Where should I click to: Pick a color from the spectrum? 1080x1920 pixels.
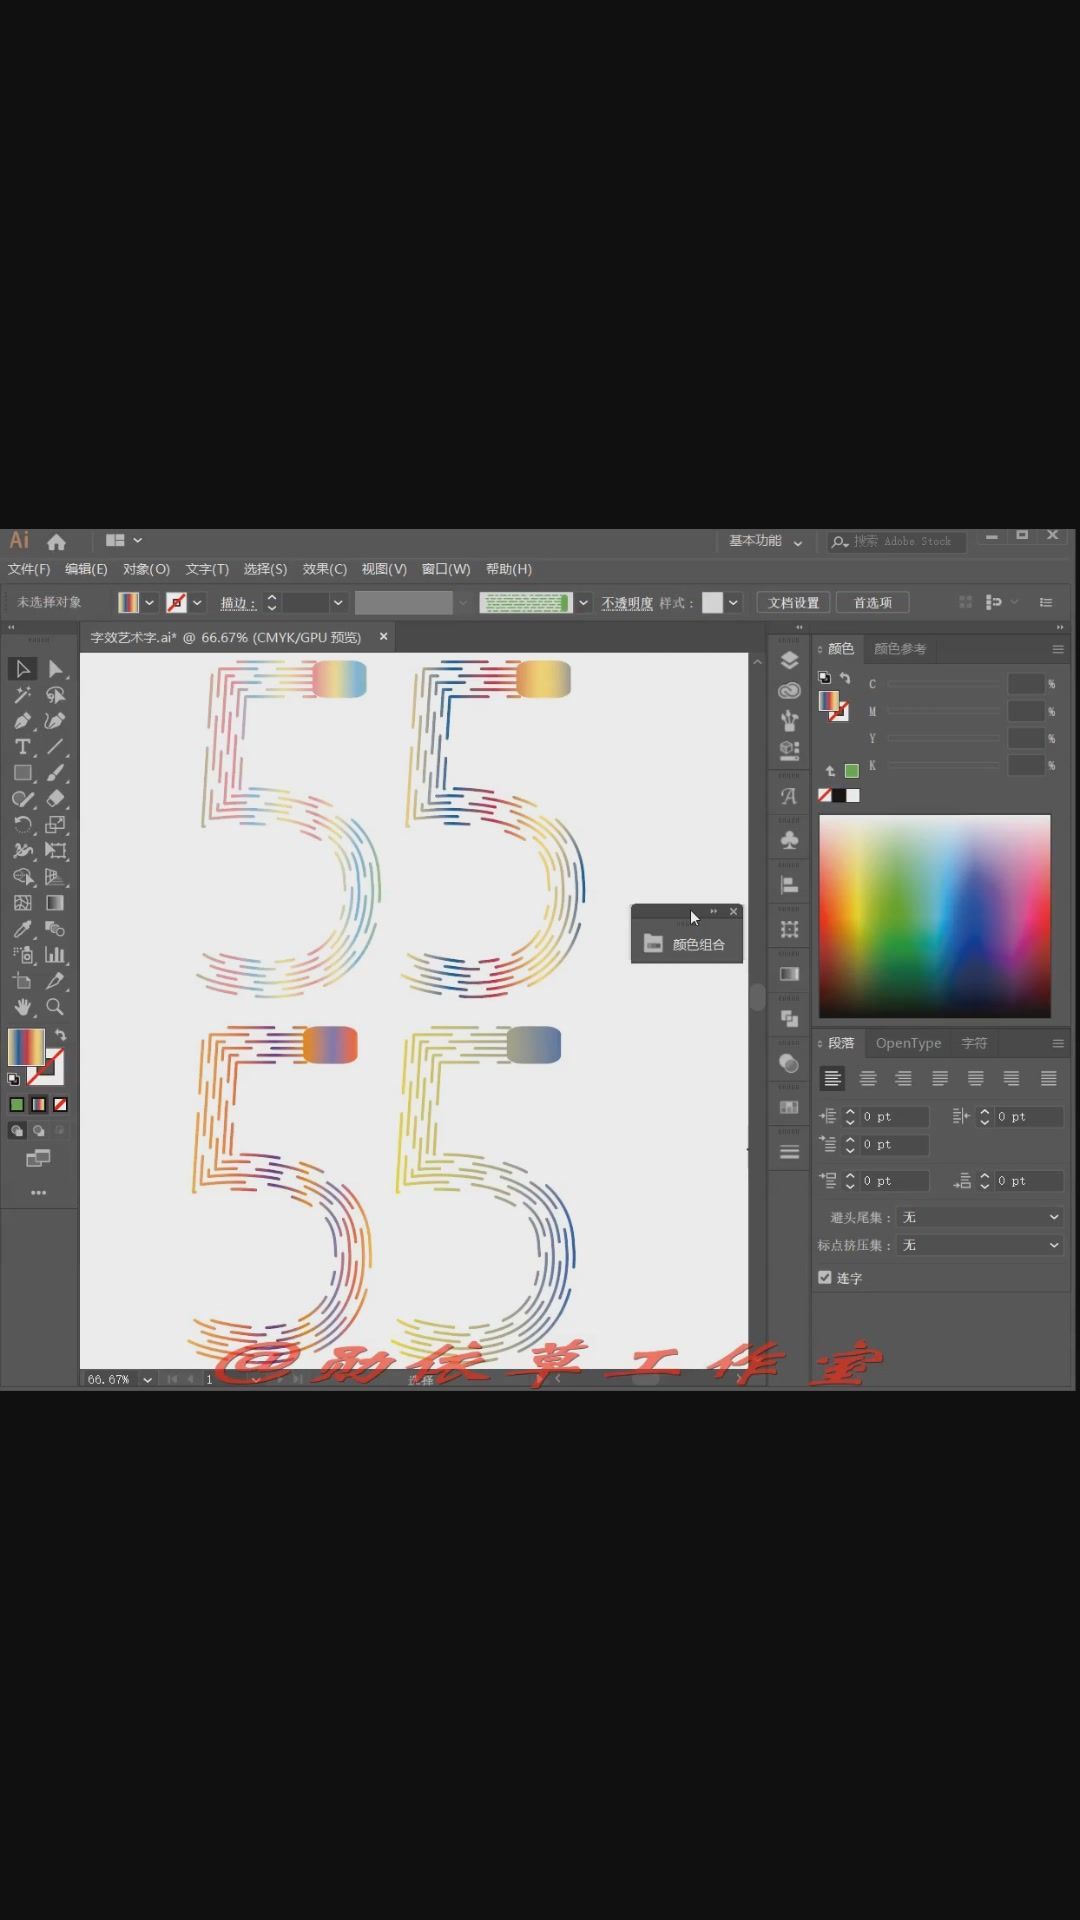pos(935,916)
